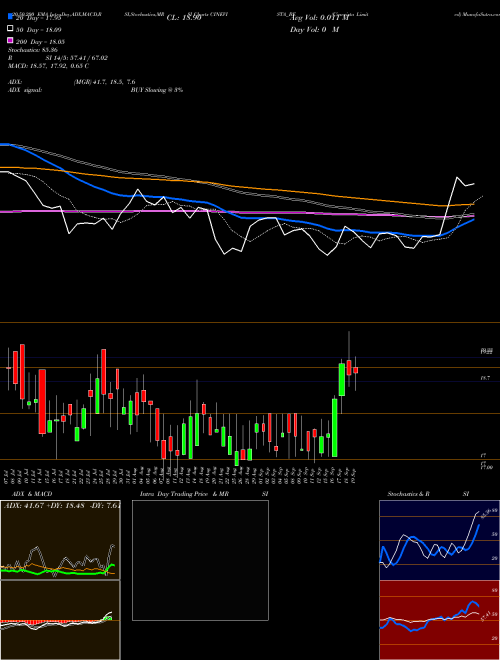Click the white moving average peak at right
The width and height of the screenshot is (500, 660).
457,178
